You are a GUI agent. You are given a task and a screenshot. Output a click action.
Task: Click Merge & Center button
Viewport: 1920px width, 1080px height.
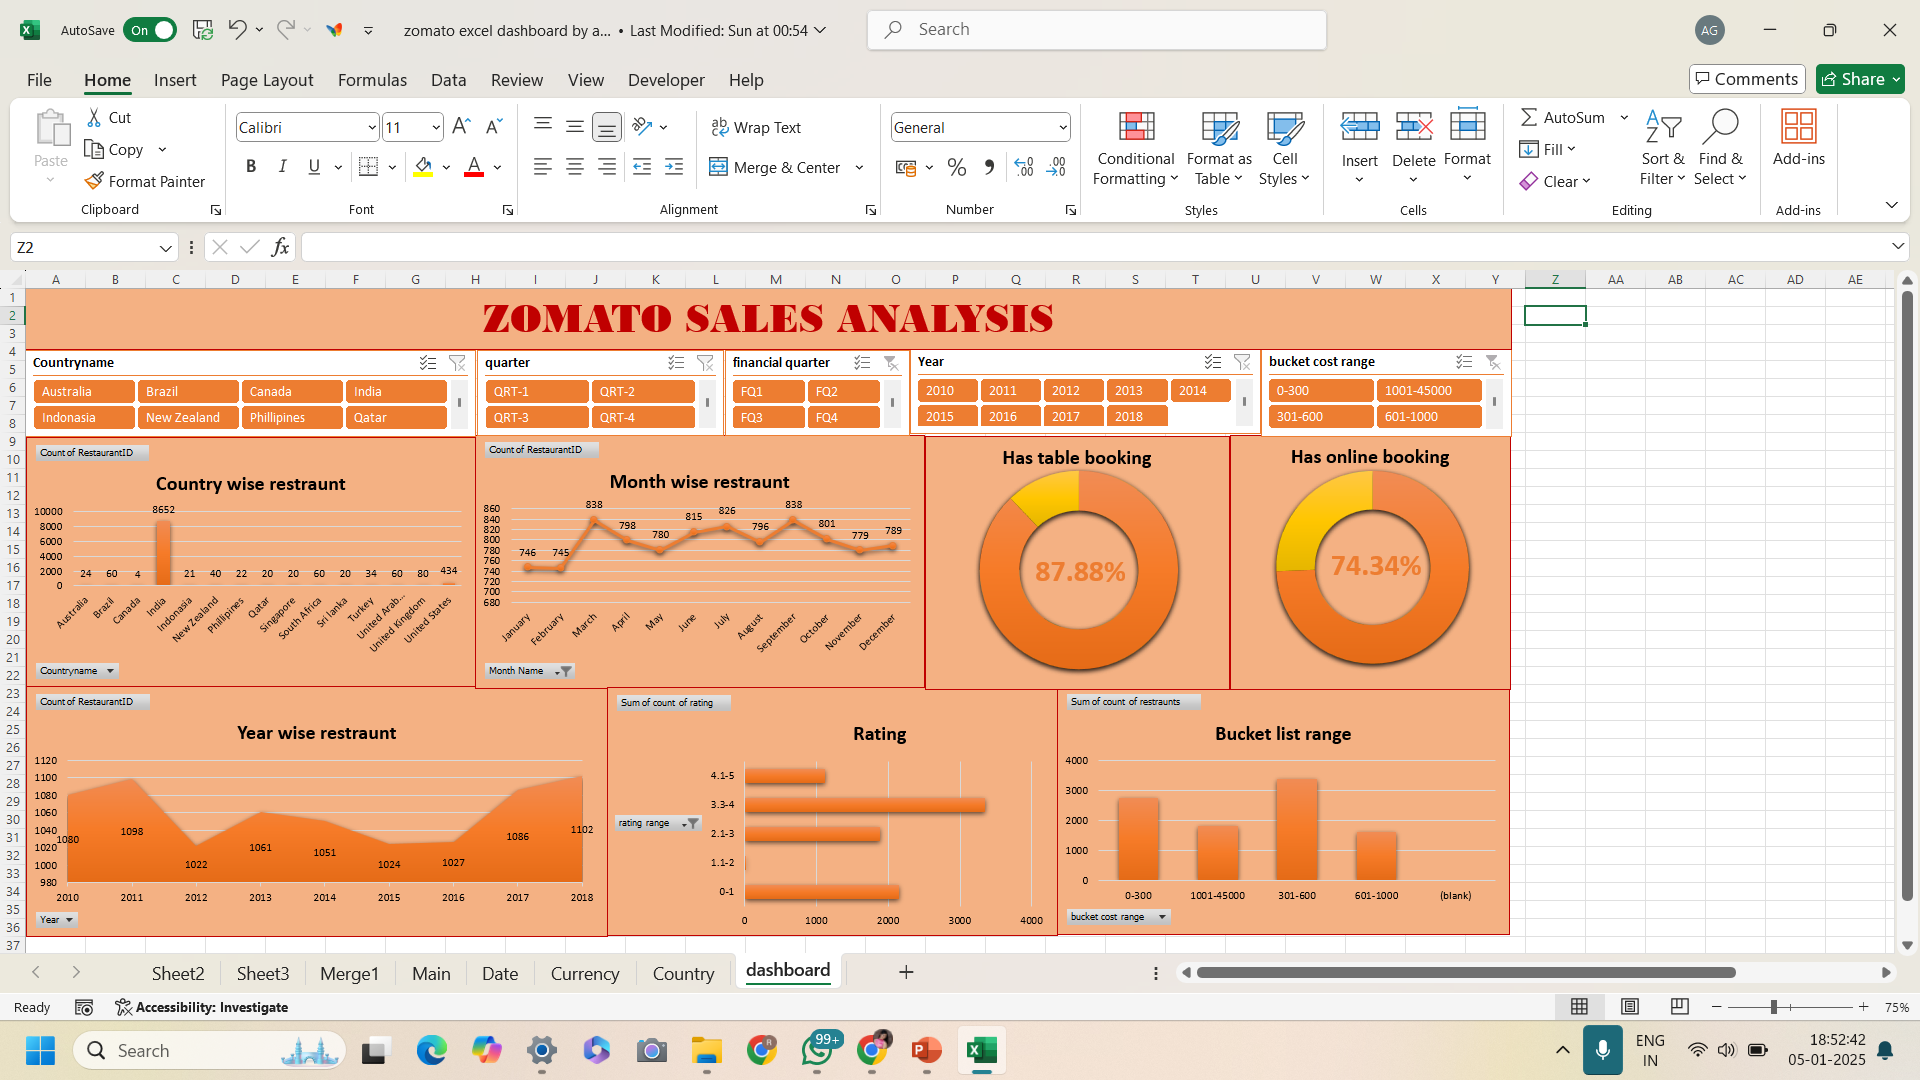[x=776, y=167]
